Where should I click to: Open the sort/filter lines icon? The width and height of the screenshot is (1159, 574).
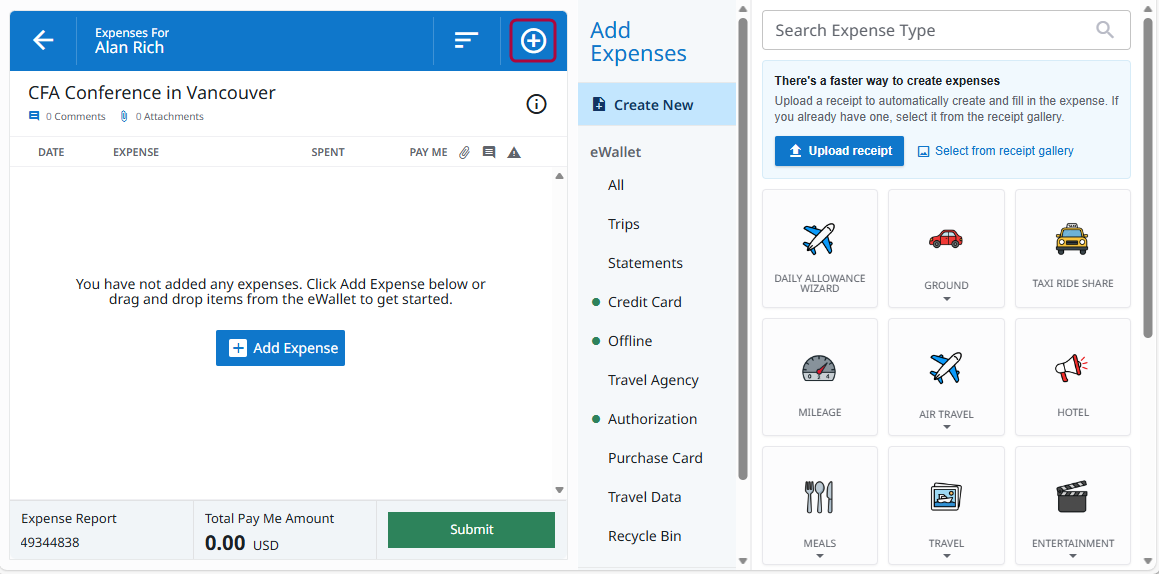point(466,40)
